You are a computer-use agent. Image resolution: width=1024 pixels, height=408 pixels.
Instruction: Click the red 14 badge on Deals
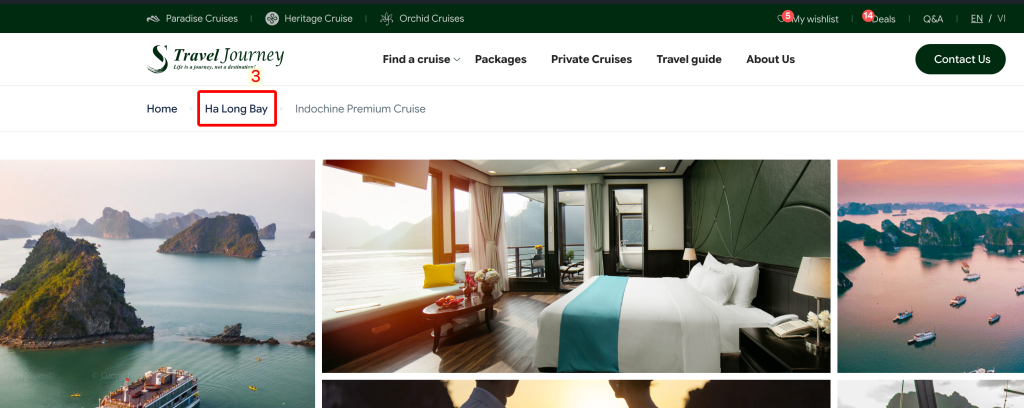coord(868,16)
